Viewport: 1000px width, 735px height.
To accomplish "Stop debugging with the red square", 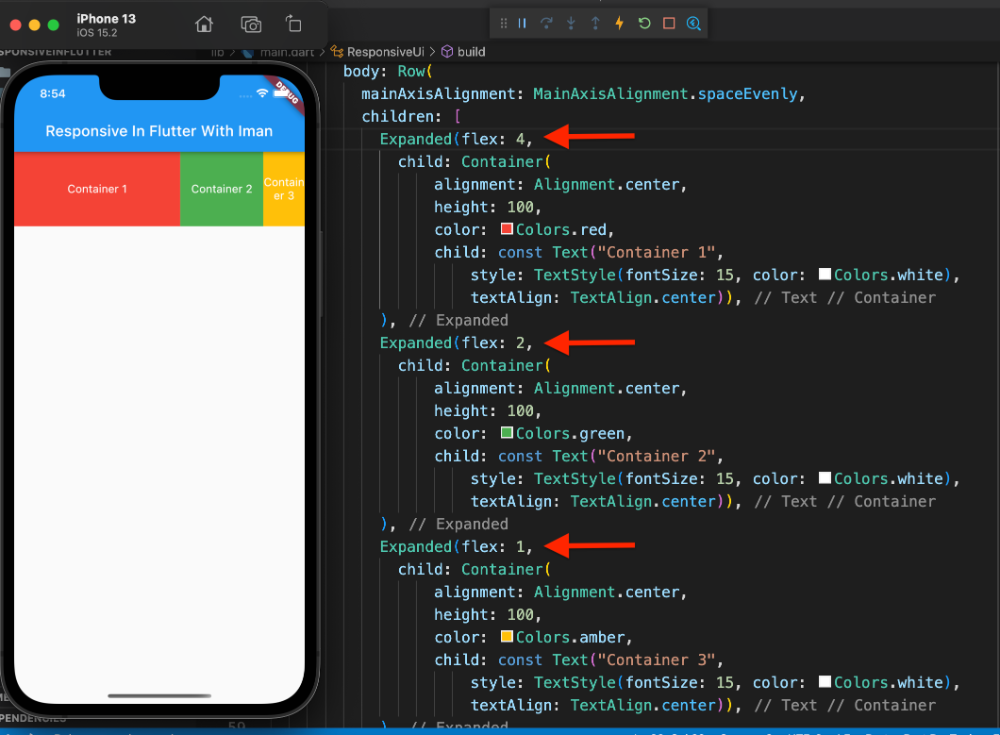I will click(x=669, y=24).
